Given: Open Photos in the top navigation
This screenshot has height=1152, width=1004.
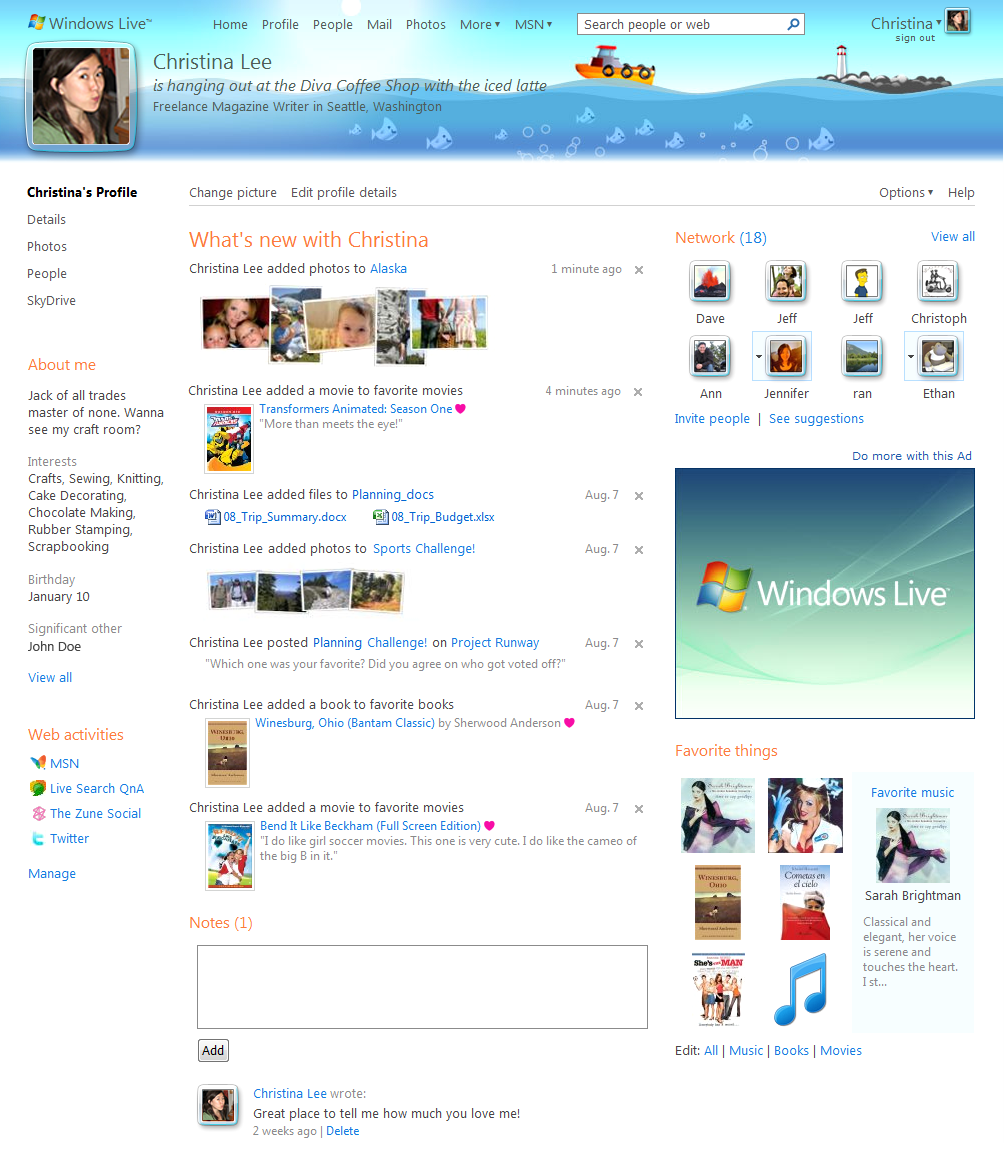Looking at the screenshot, I should click(425, 24).
